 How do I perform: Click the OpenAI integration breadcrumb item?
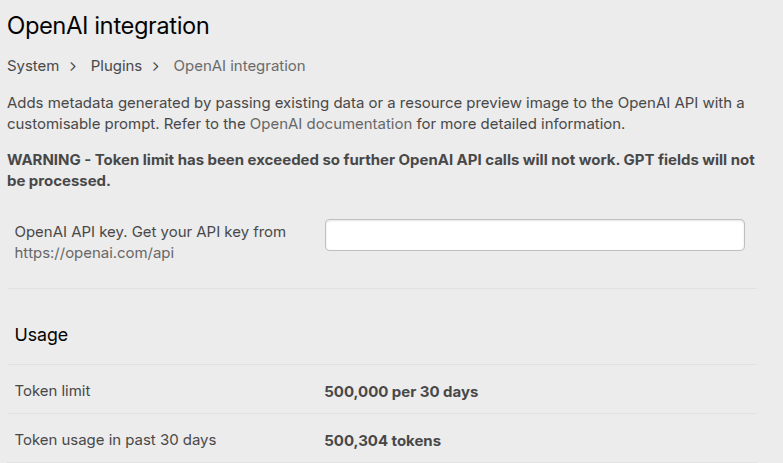(239, 66)
